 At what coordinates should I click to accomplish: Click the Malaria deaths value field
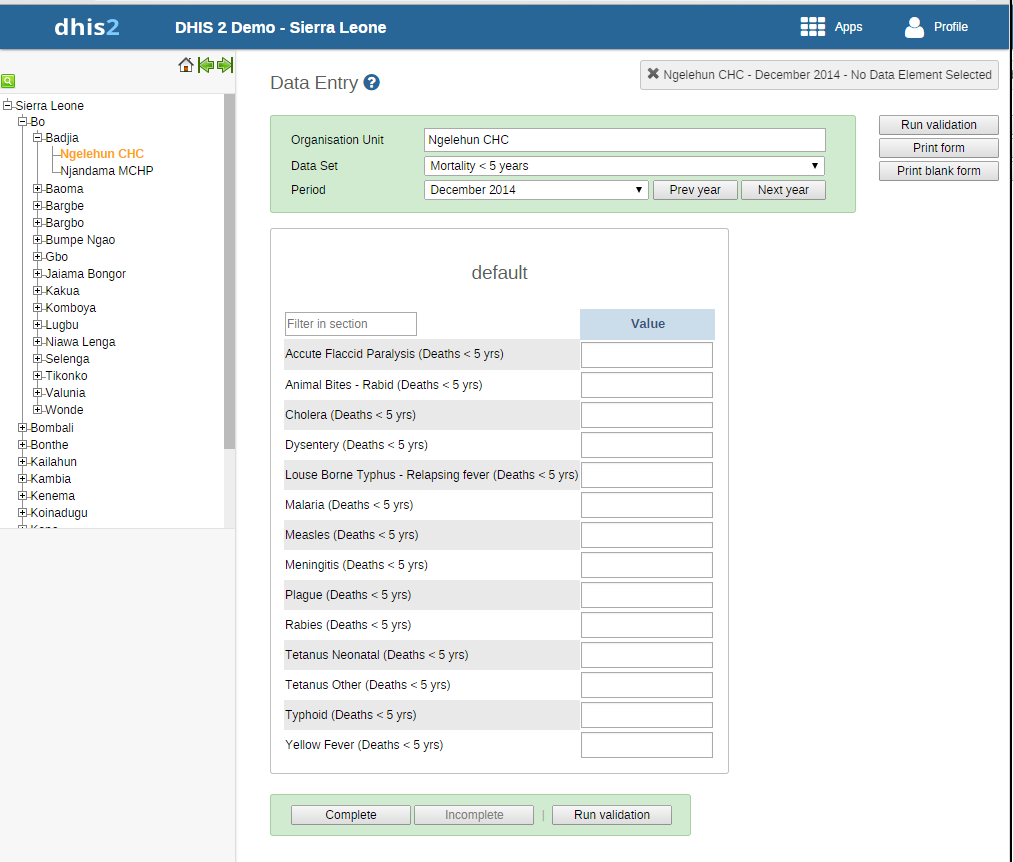click(x=647, y=505)
